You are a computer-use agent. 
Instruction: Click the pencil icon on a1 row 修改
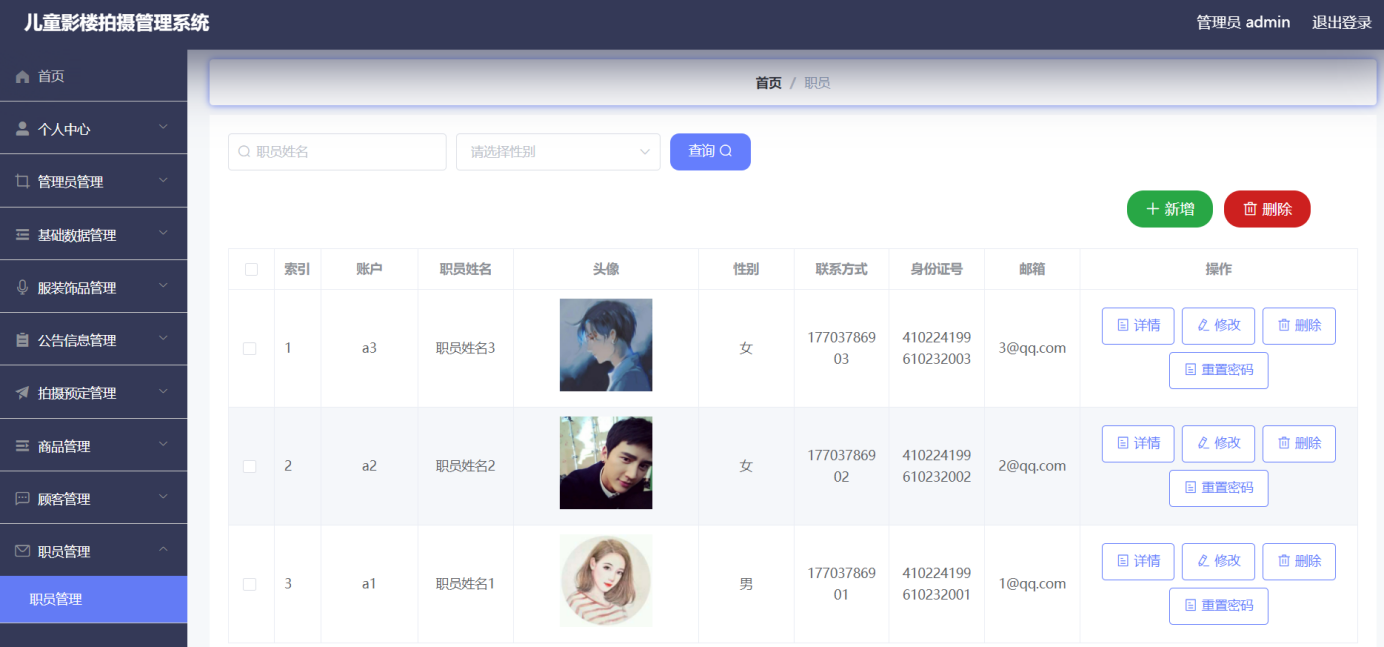(1203, 561)
